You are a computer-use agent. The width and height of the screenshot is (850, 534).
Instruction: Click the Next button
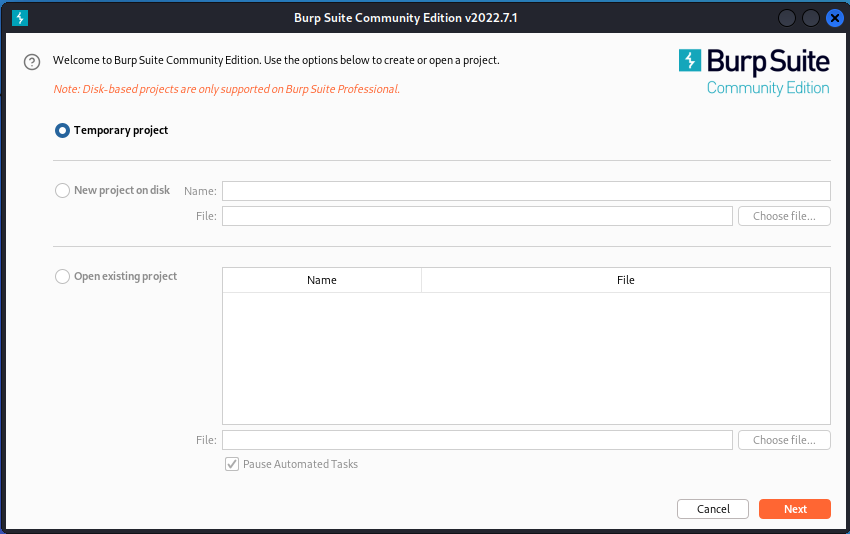[x=795, y=509]
